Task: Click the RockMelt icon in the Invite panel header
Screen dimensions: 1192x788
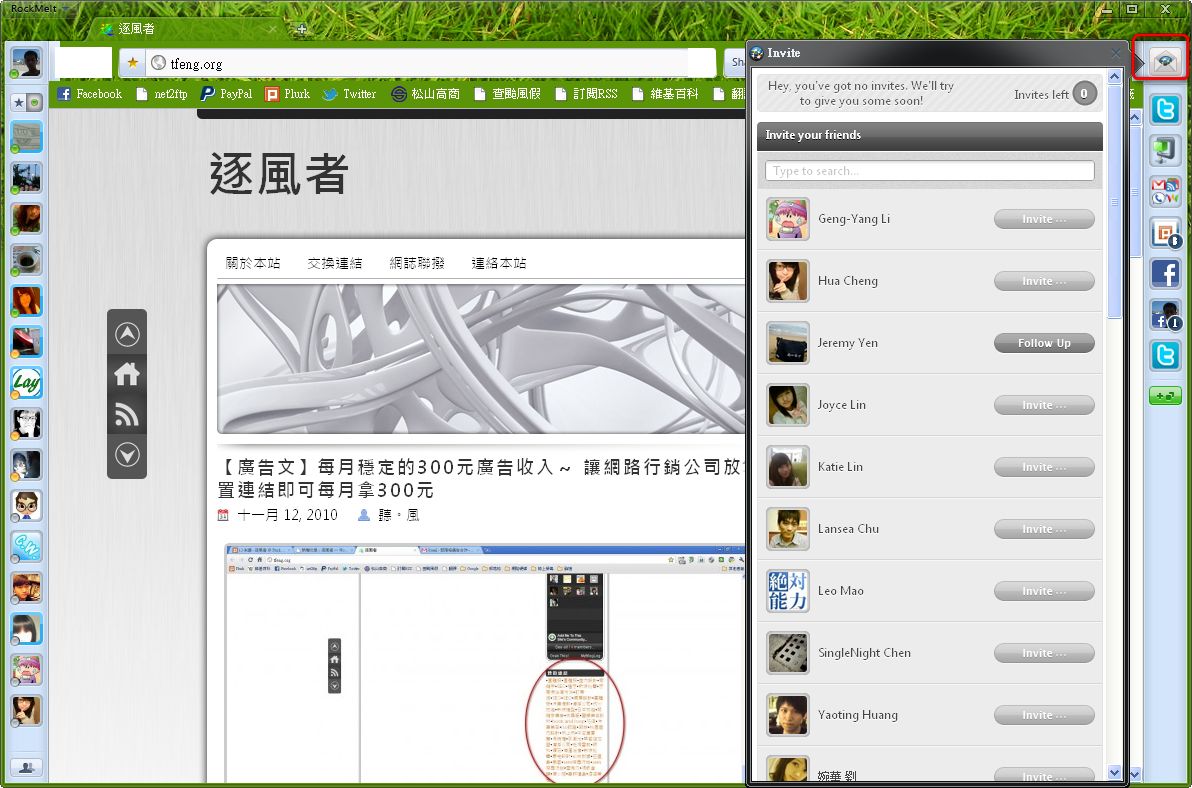Action: tap(757, 53)
